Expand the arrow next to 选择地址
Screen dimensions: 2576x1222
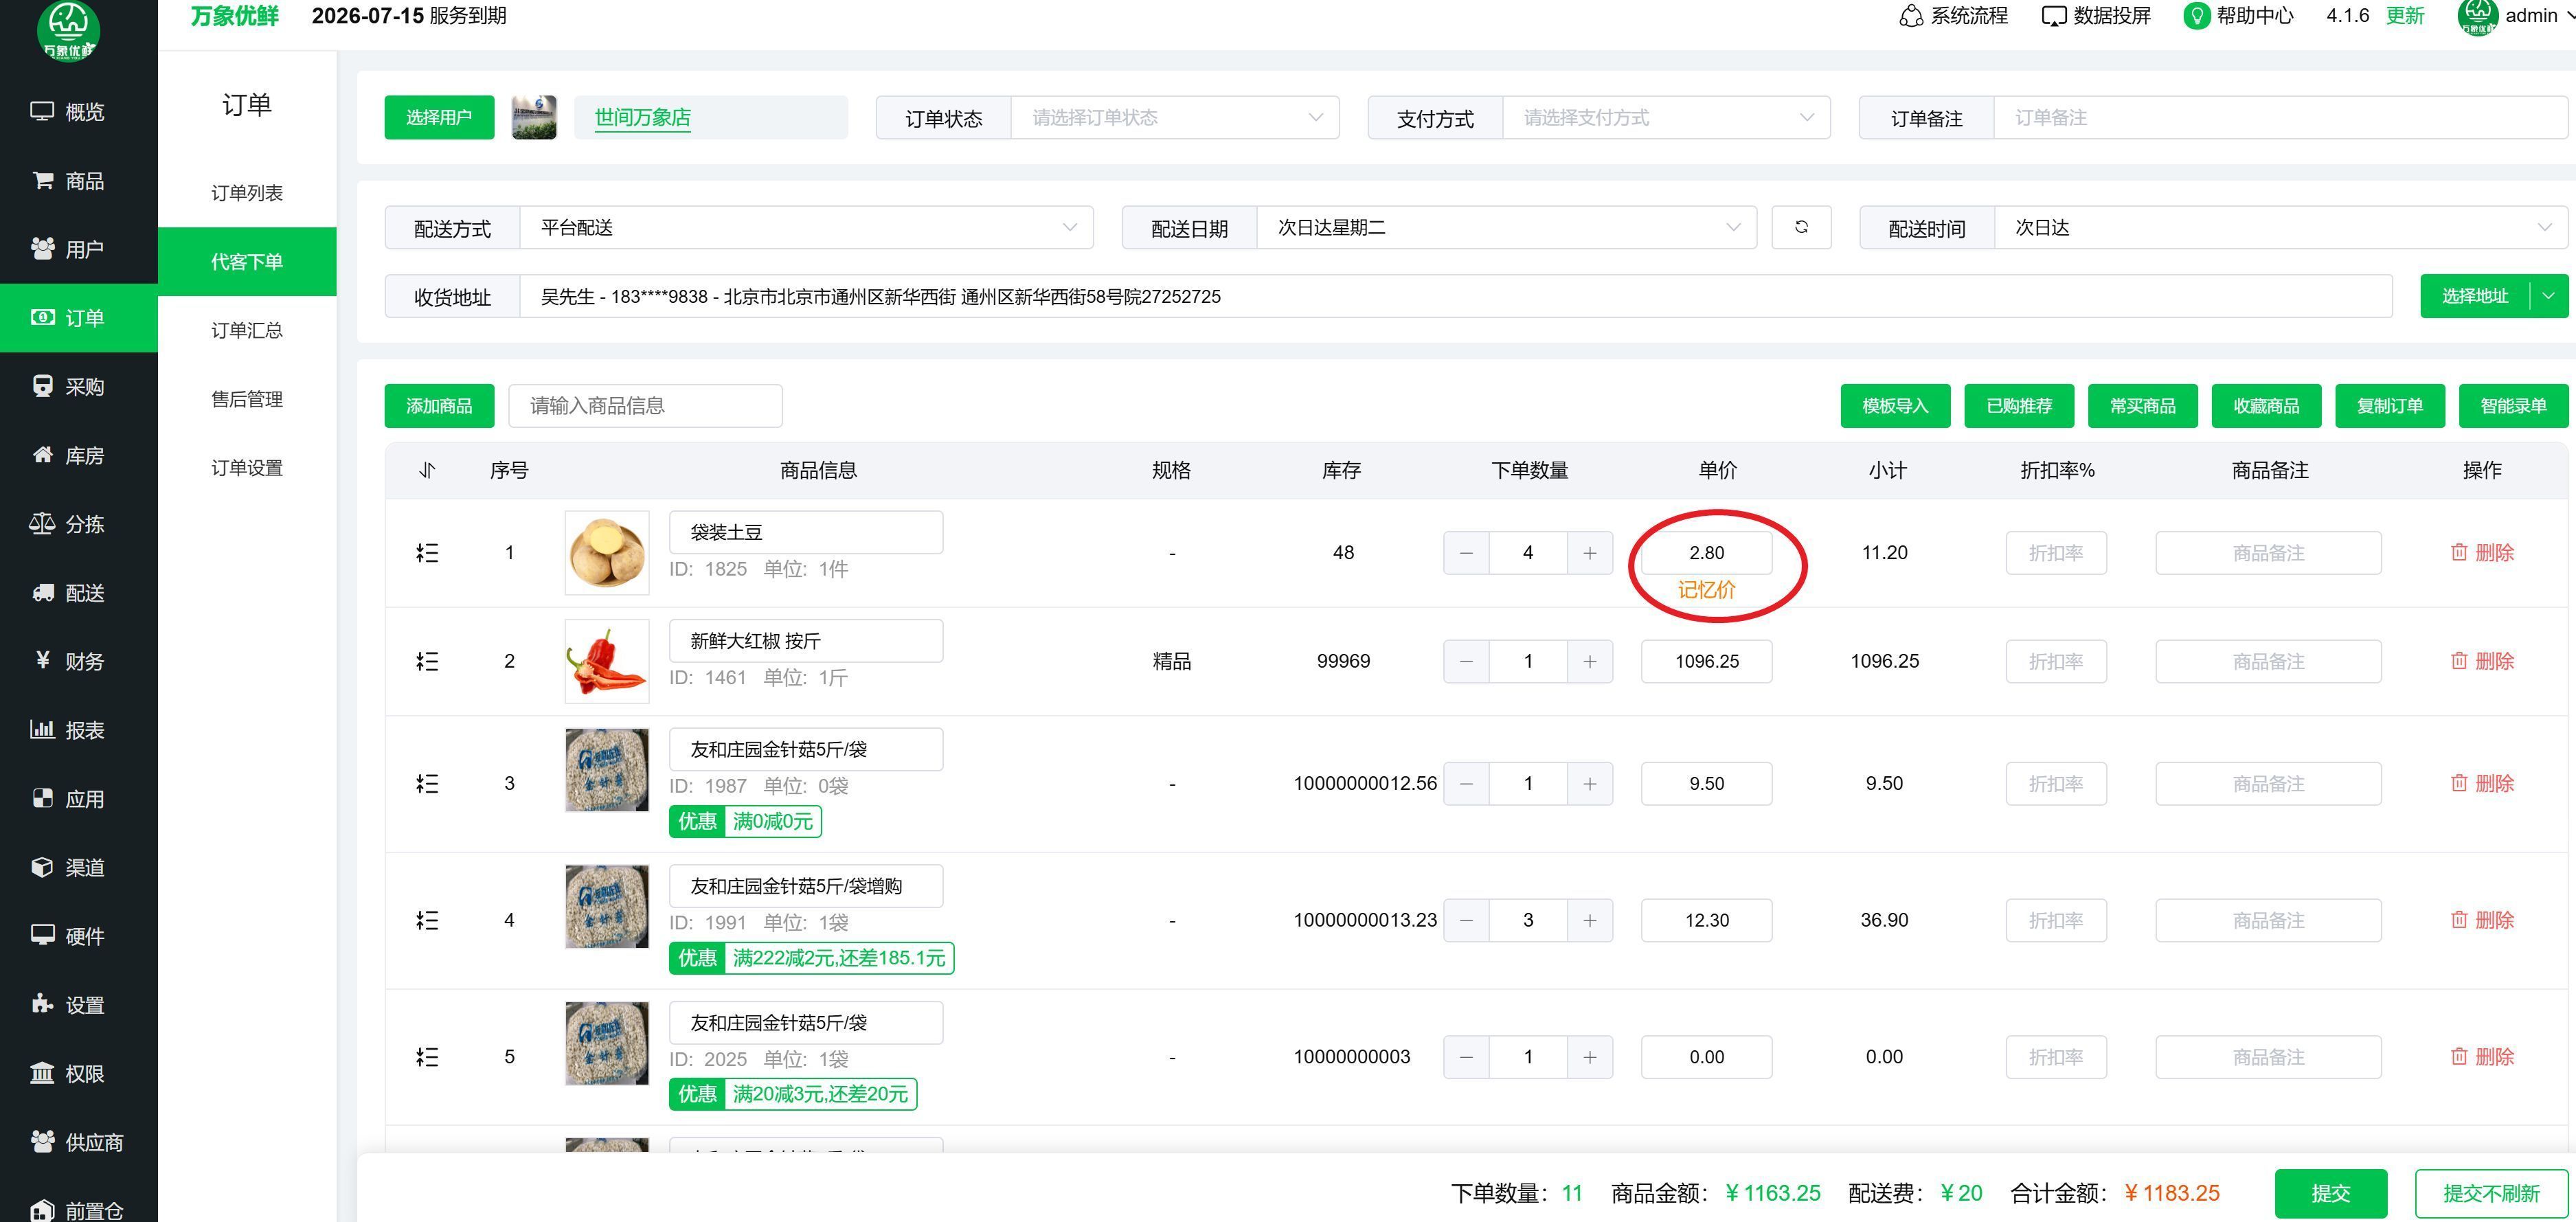point(2548,296)
